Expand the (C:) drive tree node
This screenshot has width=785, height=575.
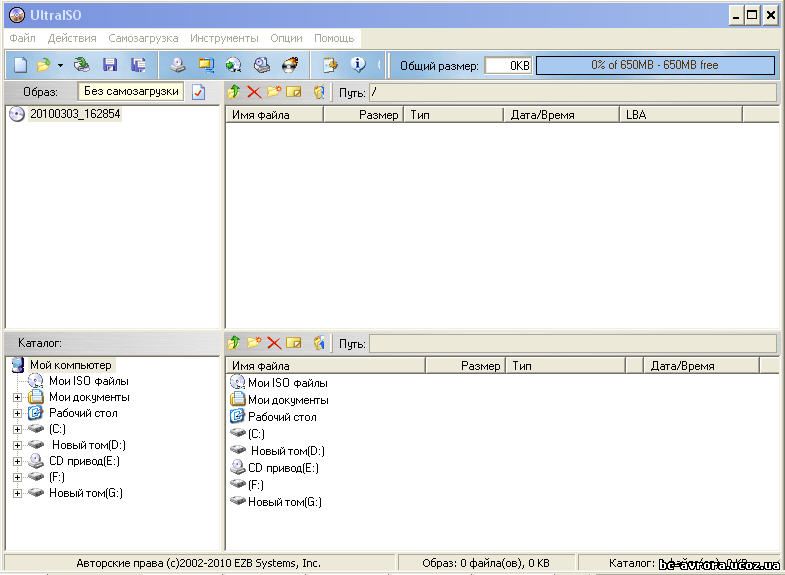[x=18, y=429]
